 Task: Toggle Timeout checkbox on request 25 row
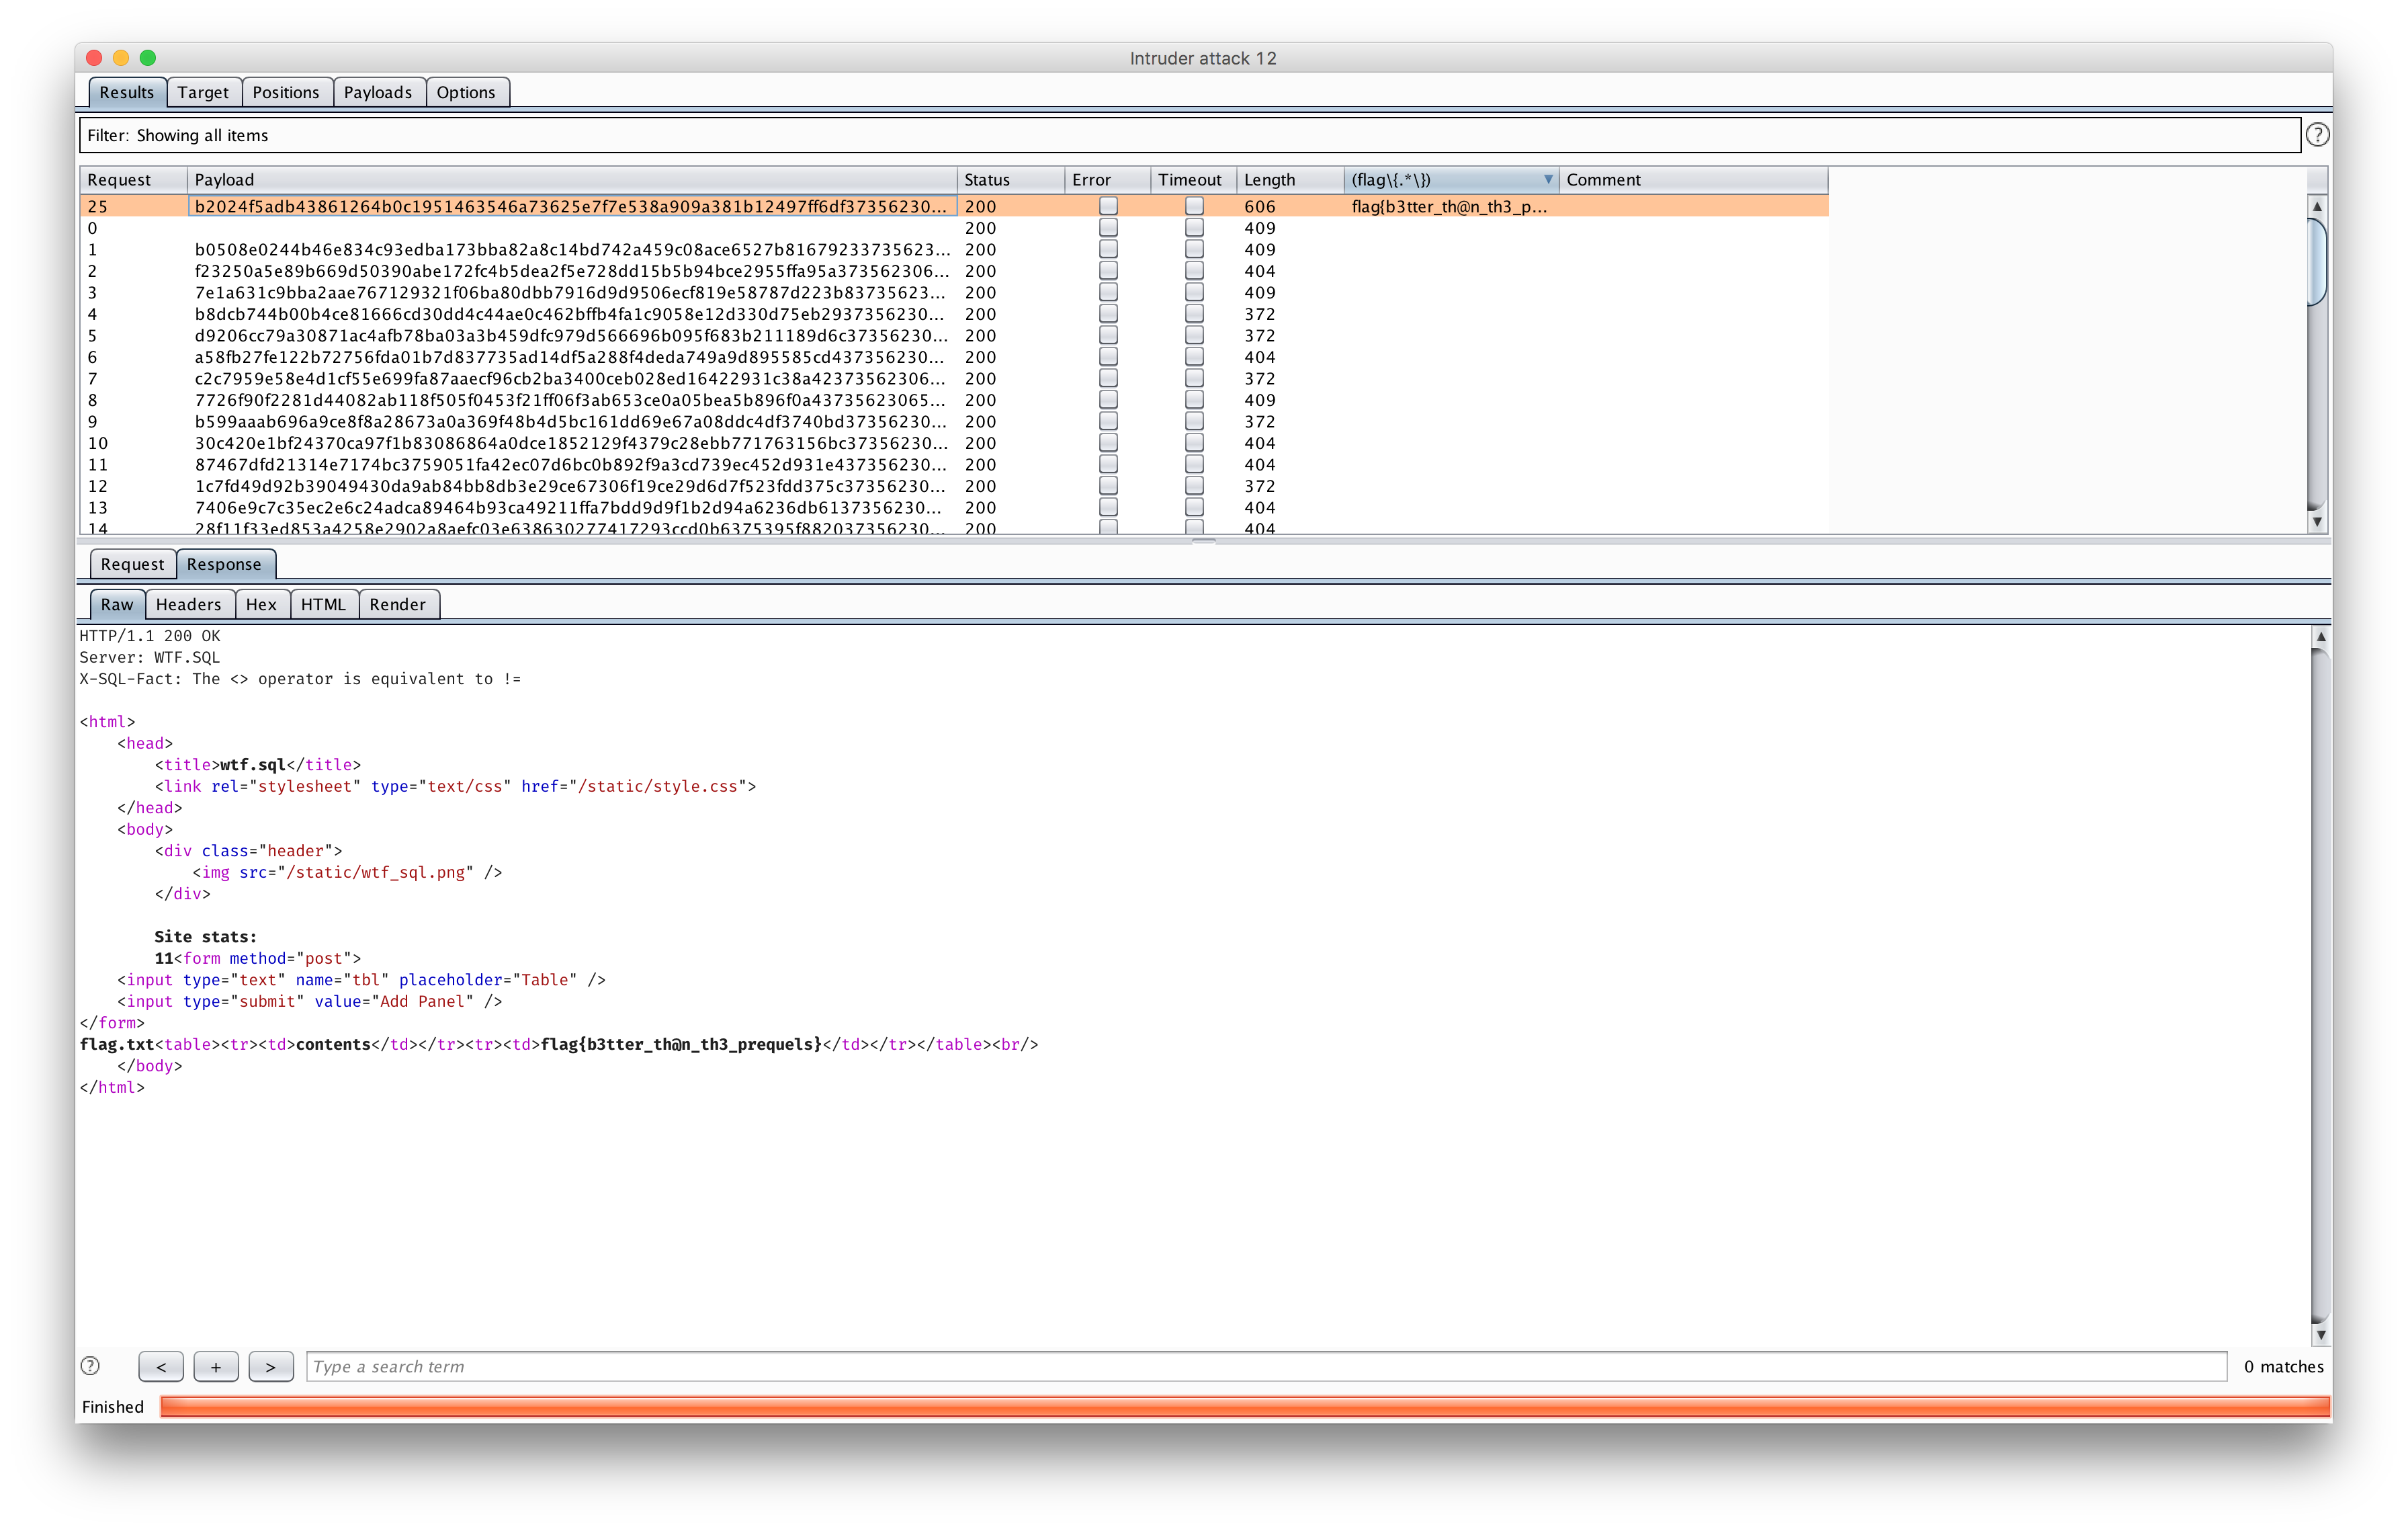[x=1194, y=206]
